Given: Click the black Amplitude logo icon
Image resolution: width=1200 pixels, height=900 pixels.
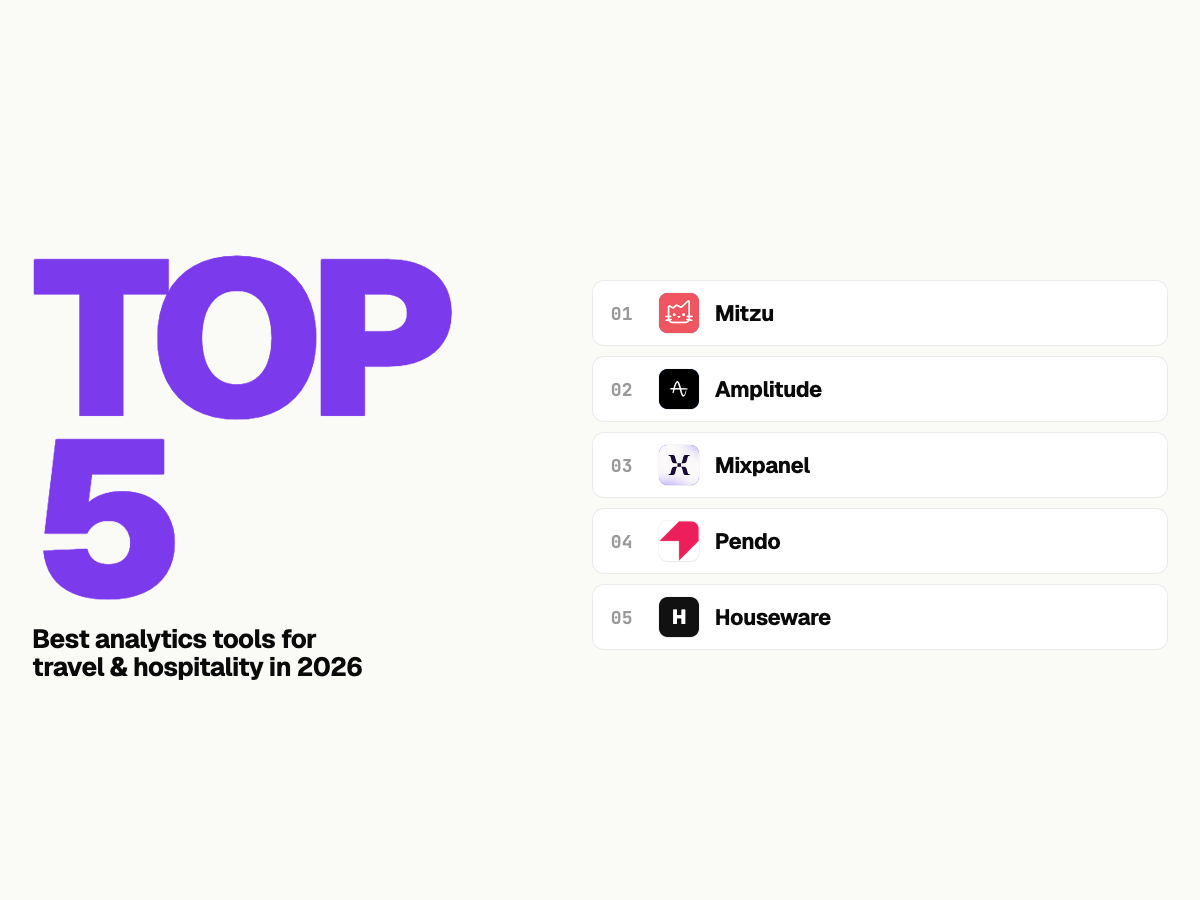Looking at the screenshot, I should pyautogui.click(x=679, y=389).
